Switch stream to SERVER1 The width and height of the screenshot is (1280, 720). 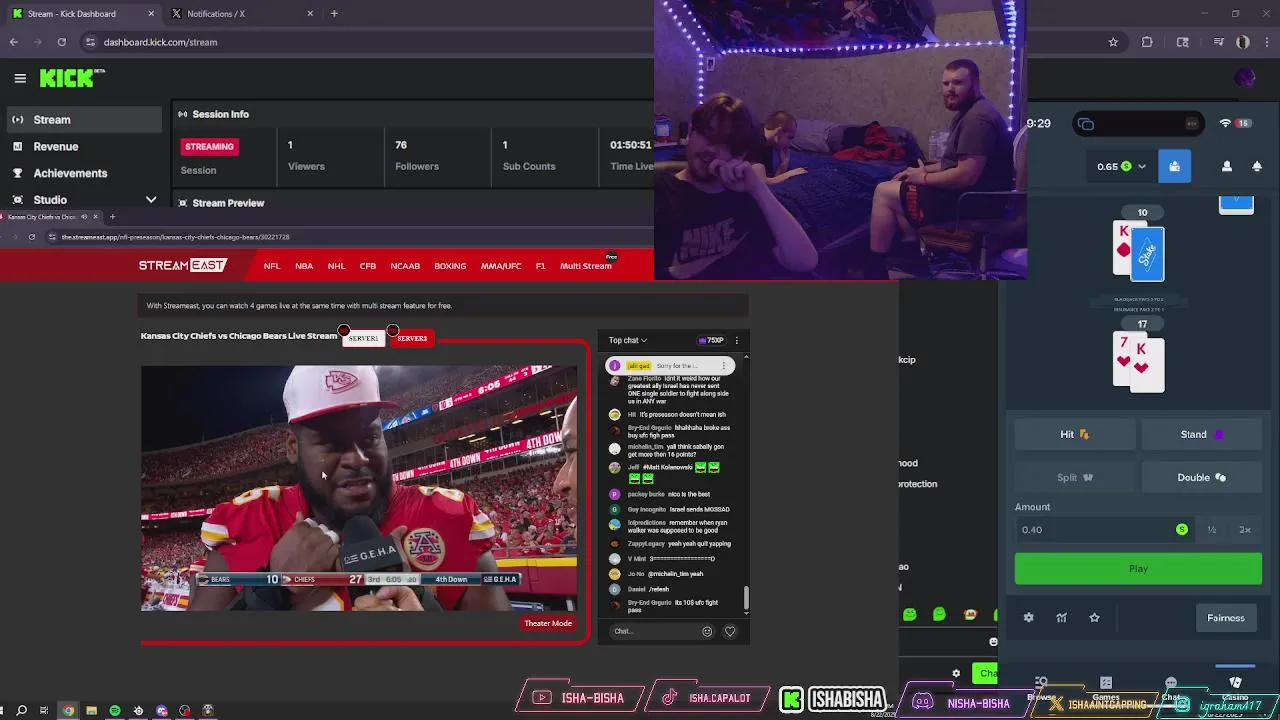point(363,338)
